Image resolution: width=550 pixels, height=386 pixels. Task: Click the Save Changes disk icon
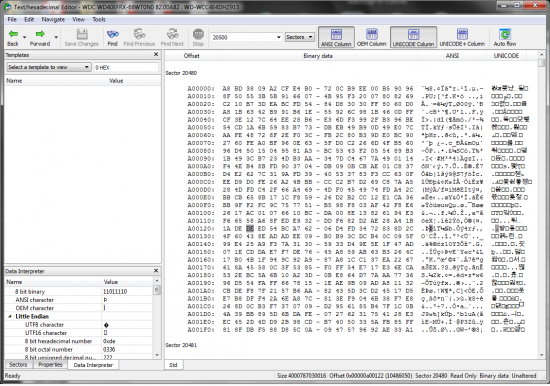[x=82, y=34]
